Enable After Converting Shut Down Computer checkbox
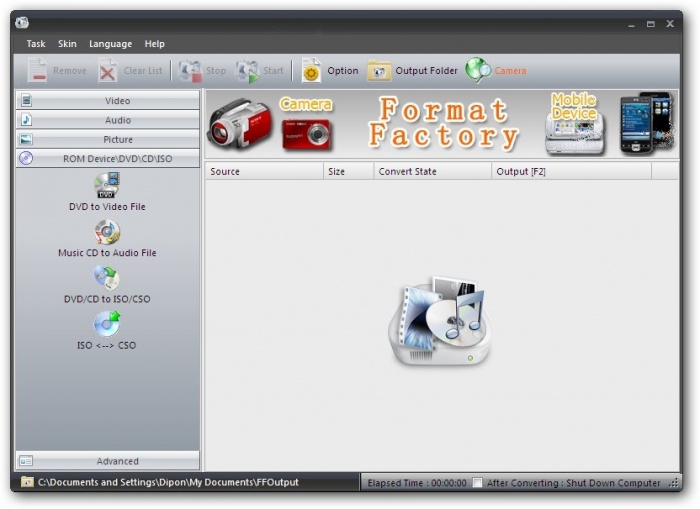Viewport: 700px width, 509px height. 477,483
